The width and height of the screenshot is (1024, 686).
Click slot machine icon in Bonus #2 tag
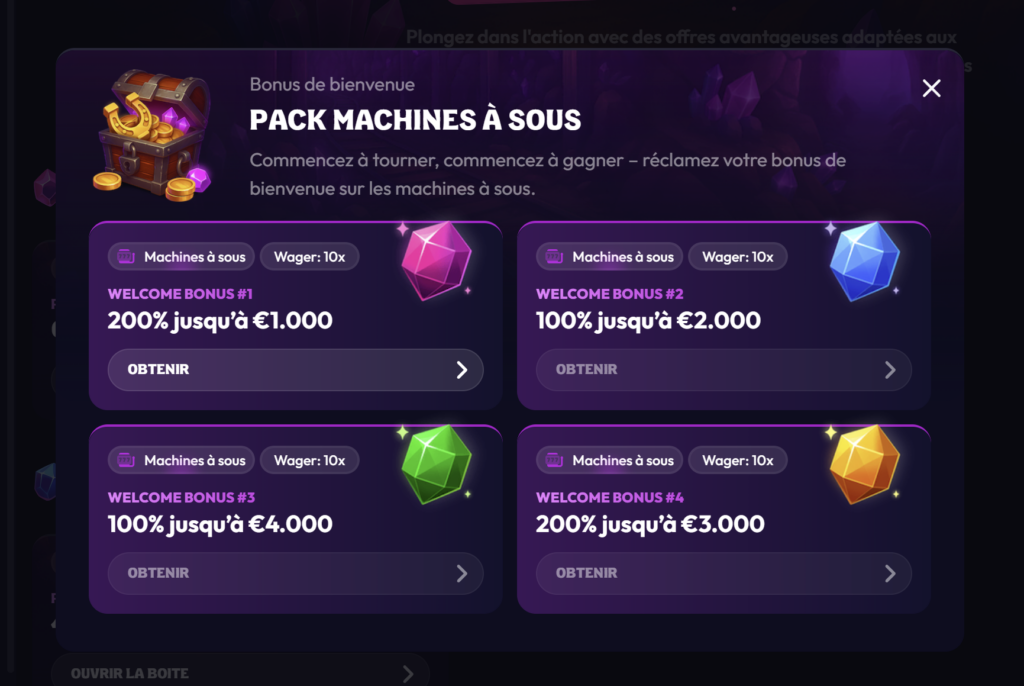555,257
